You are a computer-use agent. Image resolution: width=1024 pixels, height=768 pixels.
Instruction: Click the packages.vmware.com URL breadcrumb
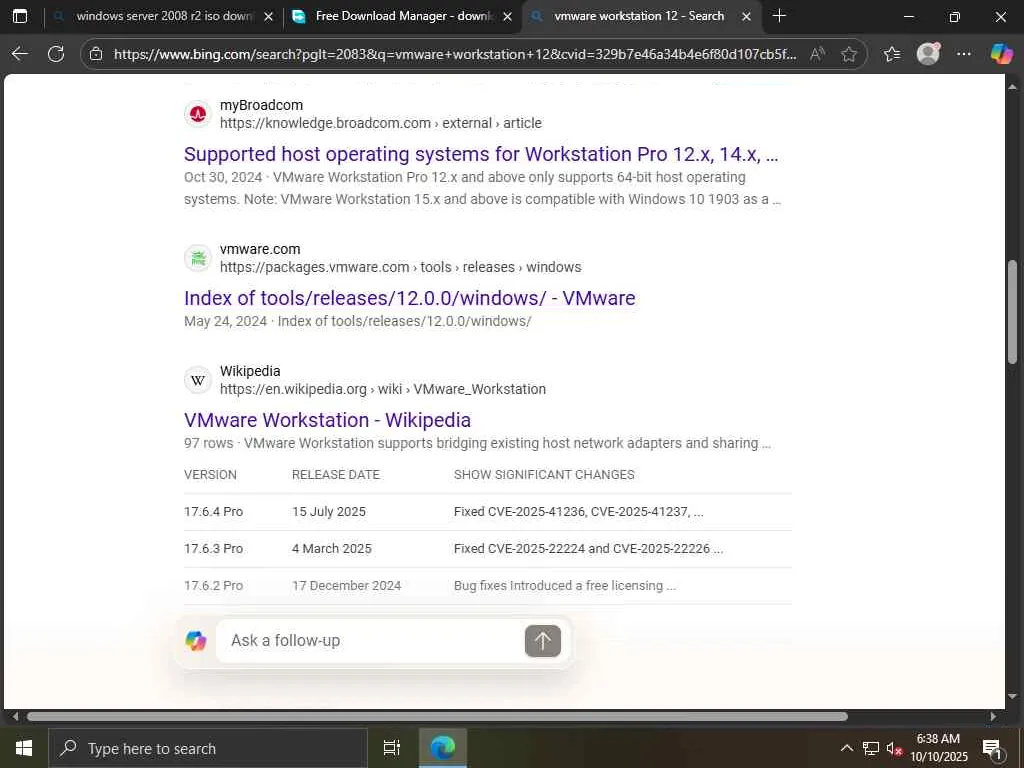(x=400, y=267)
